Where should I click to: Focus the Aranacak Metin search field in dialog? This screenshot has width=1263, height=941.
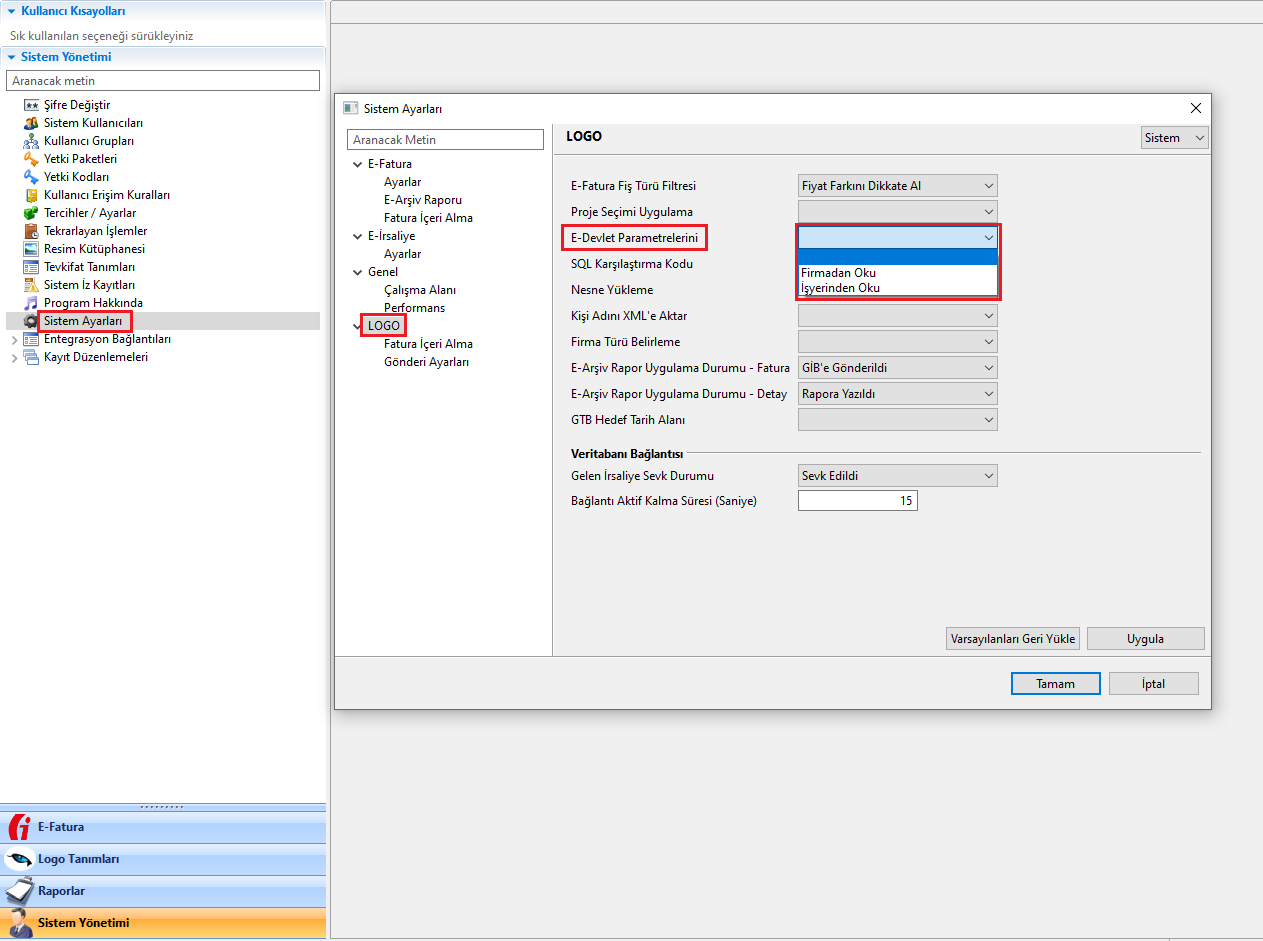click(x=445, y=140)
